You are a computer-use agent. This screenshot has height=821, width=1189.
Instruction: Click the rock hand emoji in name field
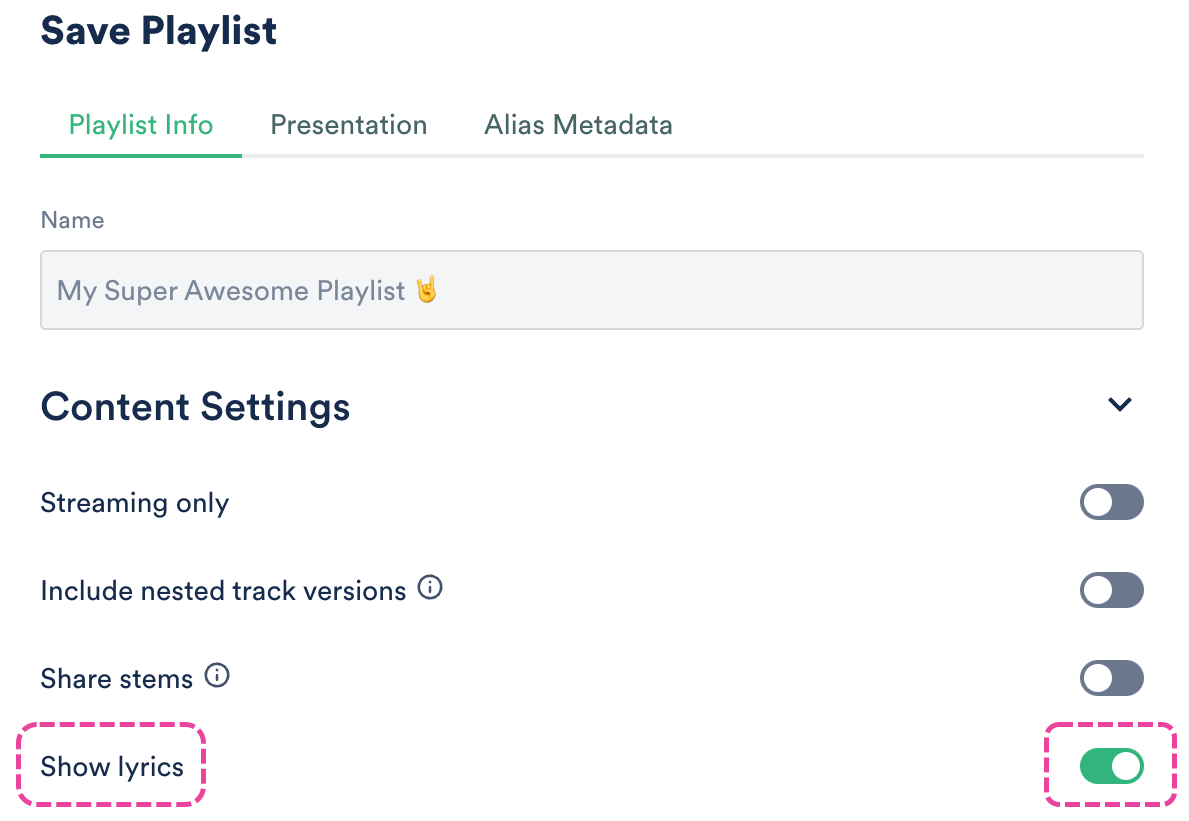tap(427, 290)
